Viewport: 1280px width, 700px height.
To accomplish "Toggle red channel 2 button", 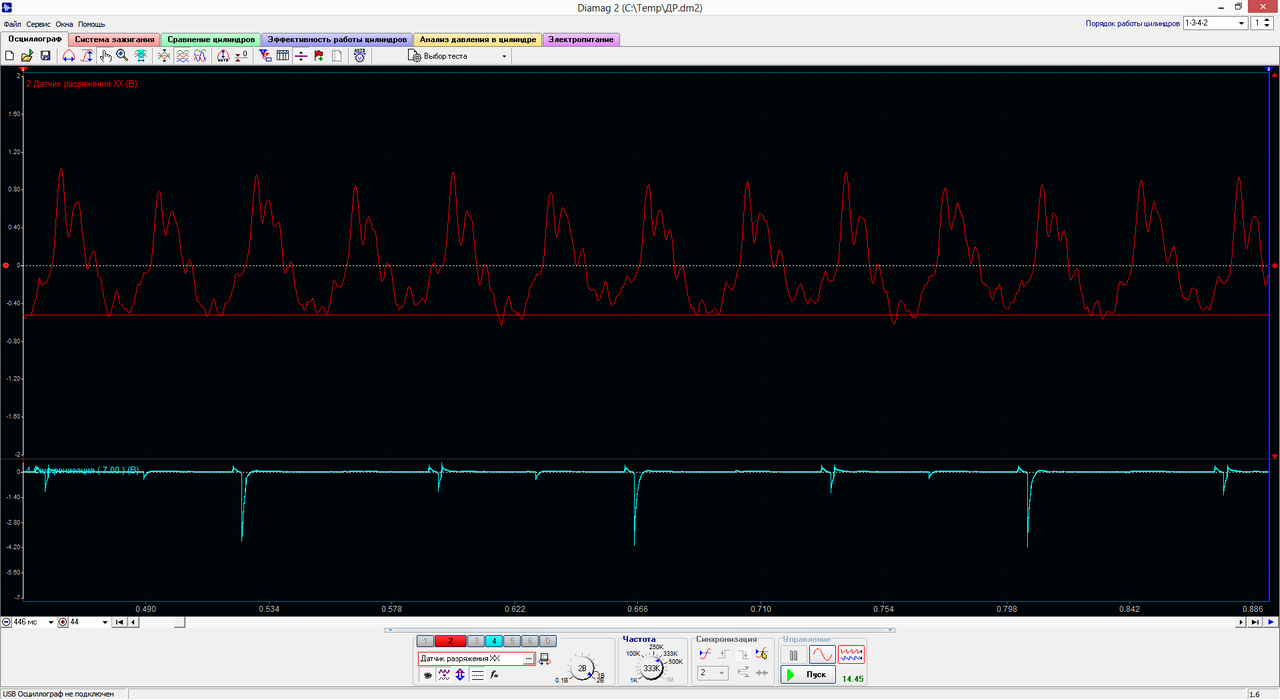I will pyautogui.click(x=451, y=641).
